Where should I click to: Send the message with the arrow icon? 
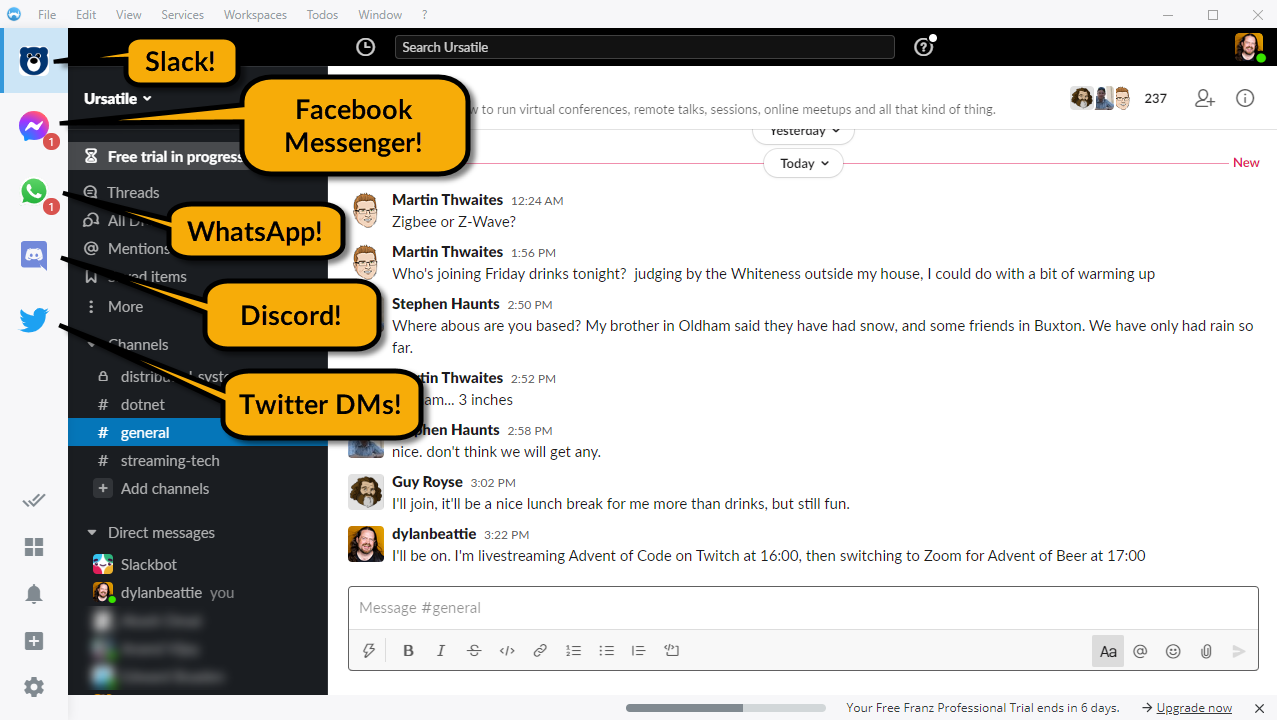[x=1239, y=651]
